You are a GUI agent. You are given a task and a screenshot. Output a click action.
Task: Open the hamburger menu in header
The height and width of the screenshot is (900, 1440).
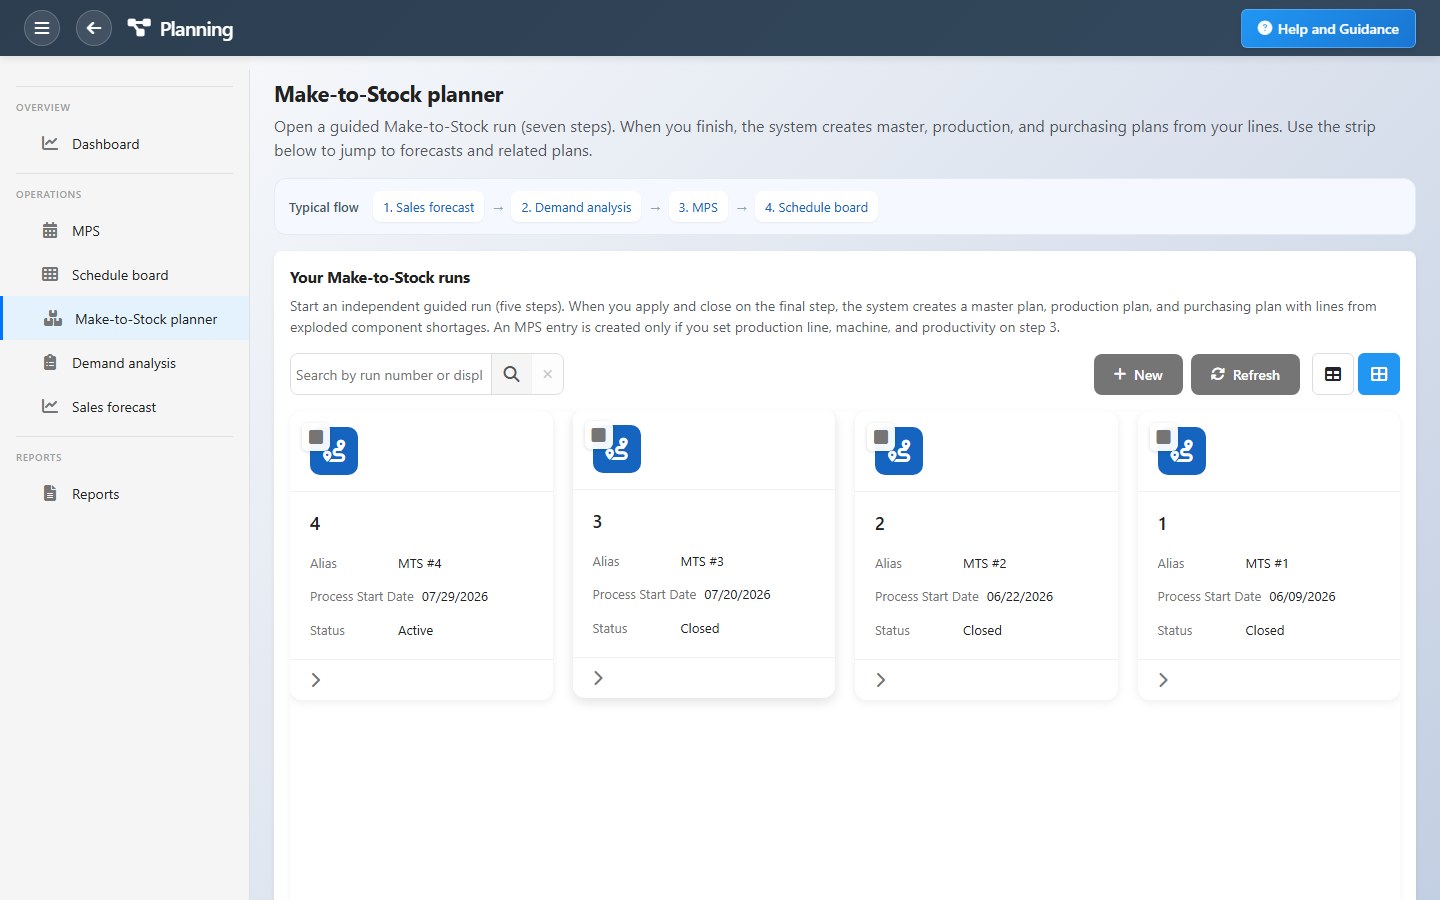pyautogui.click(x=42, y=28)
